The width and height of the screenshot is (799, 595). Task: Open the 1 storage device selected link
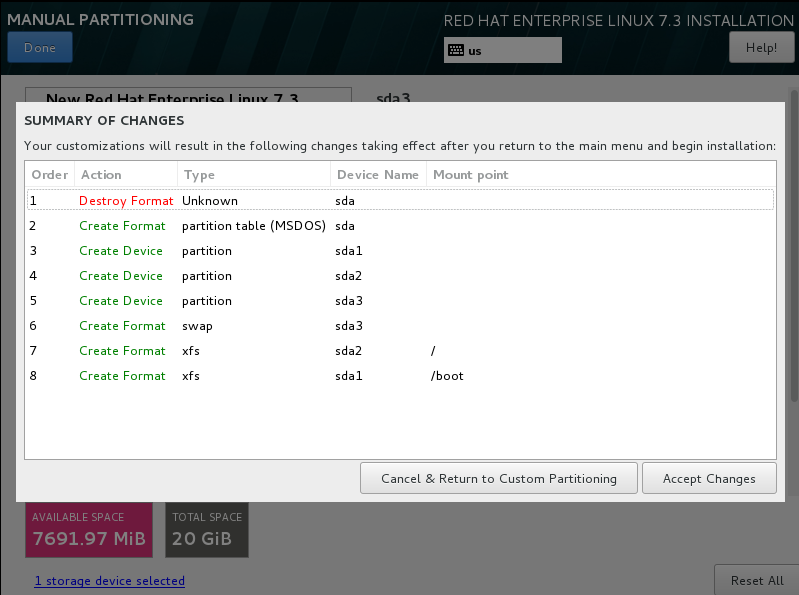110,581
